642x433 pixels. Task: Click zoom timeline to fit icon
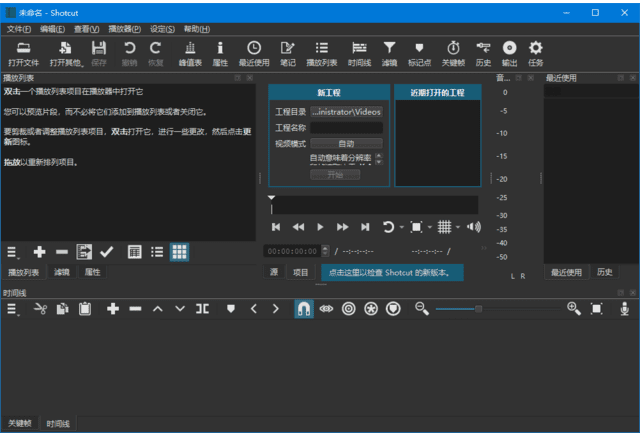597,309
